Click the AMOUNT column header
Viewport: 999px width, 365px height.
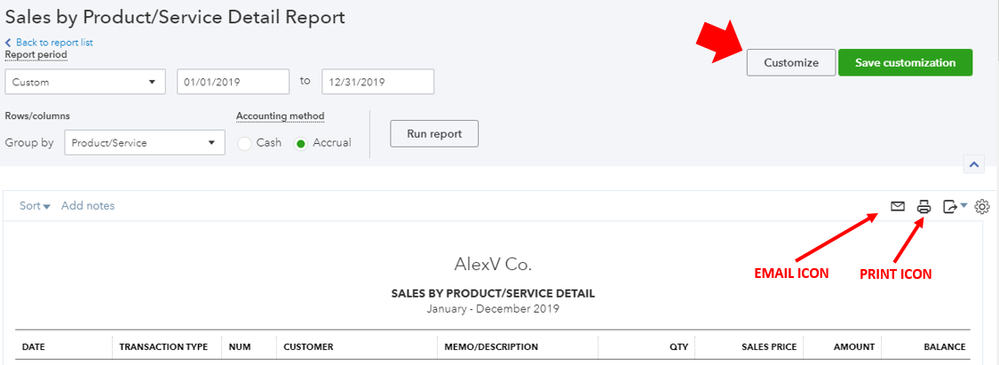(x=854, y=347)
